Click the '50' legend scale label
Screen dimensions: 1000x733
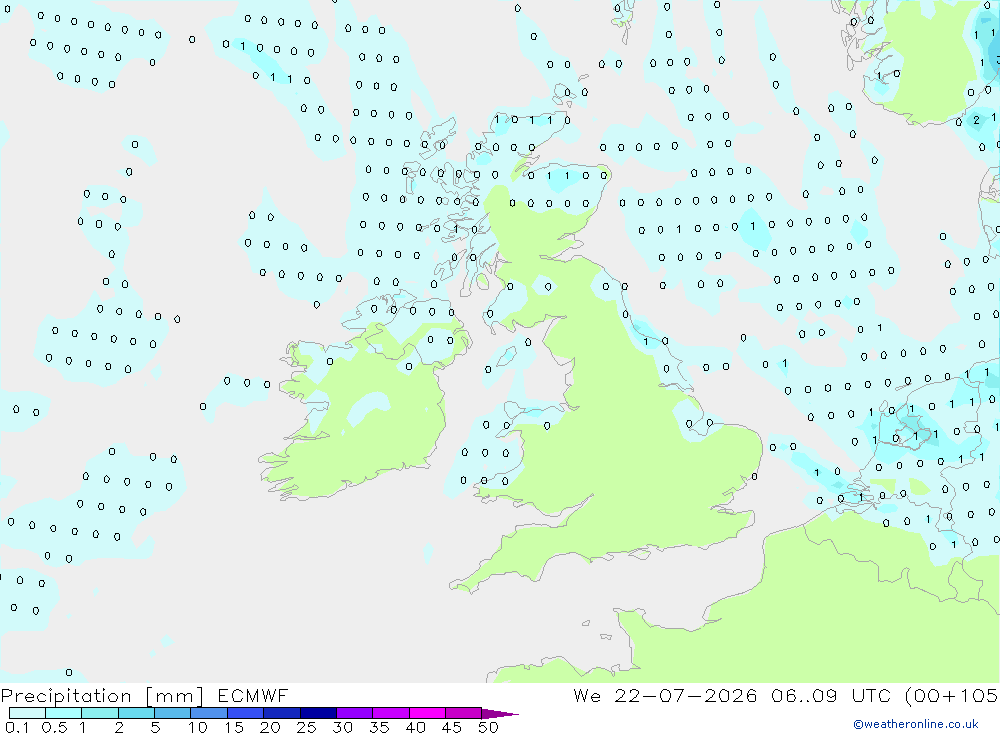pos(488,727)
